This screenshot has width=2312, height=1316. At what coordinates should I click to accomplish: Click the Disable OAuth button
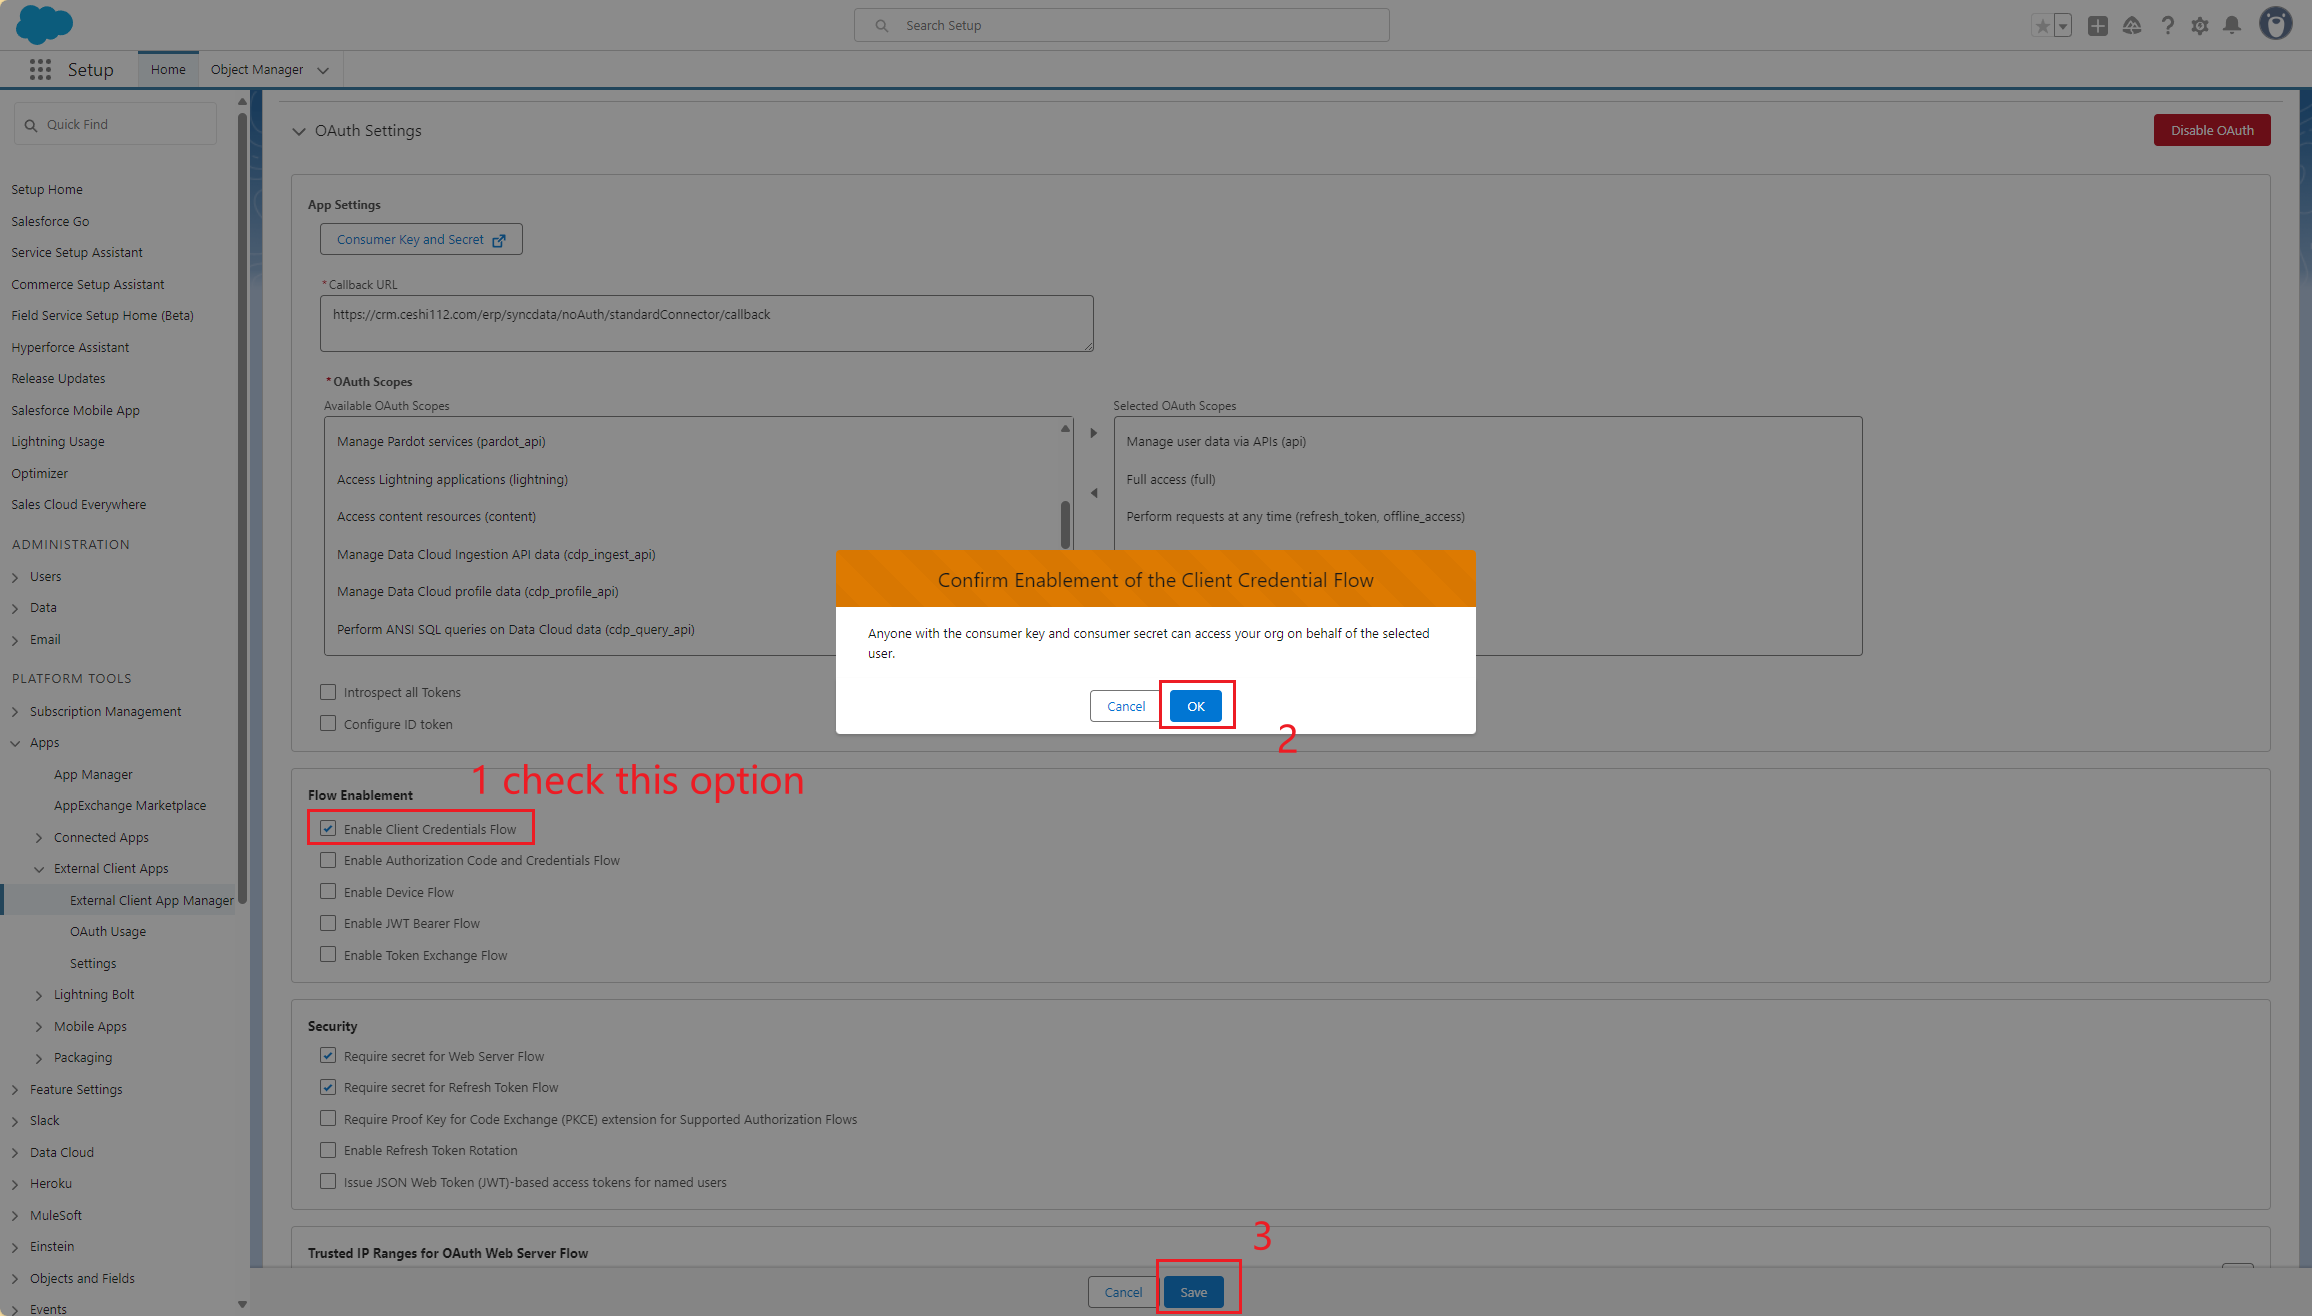pos(2212,130)
